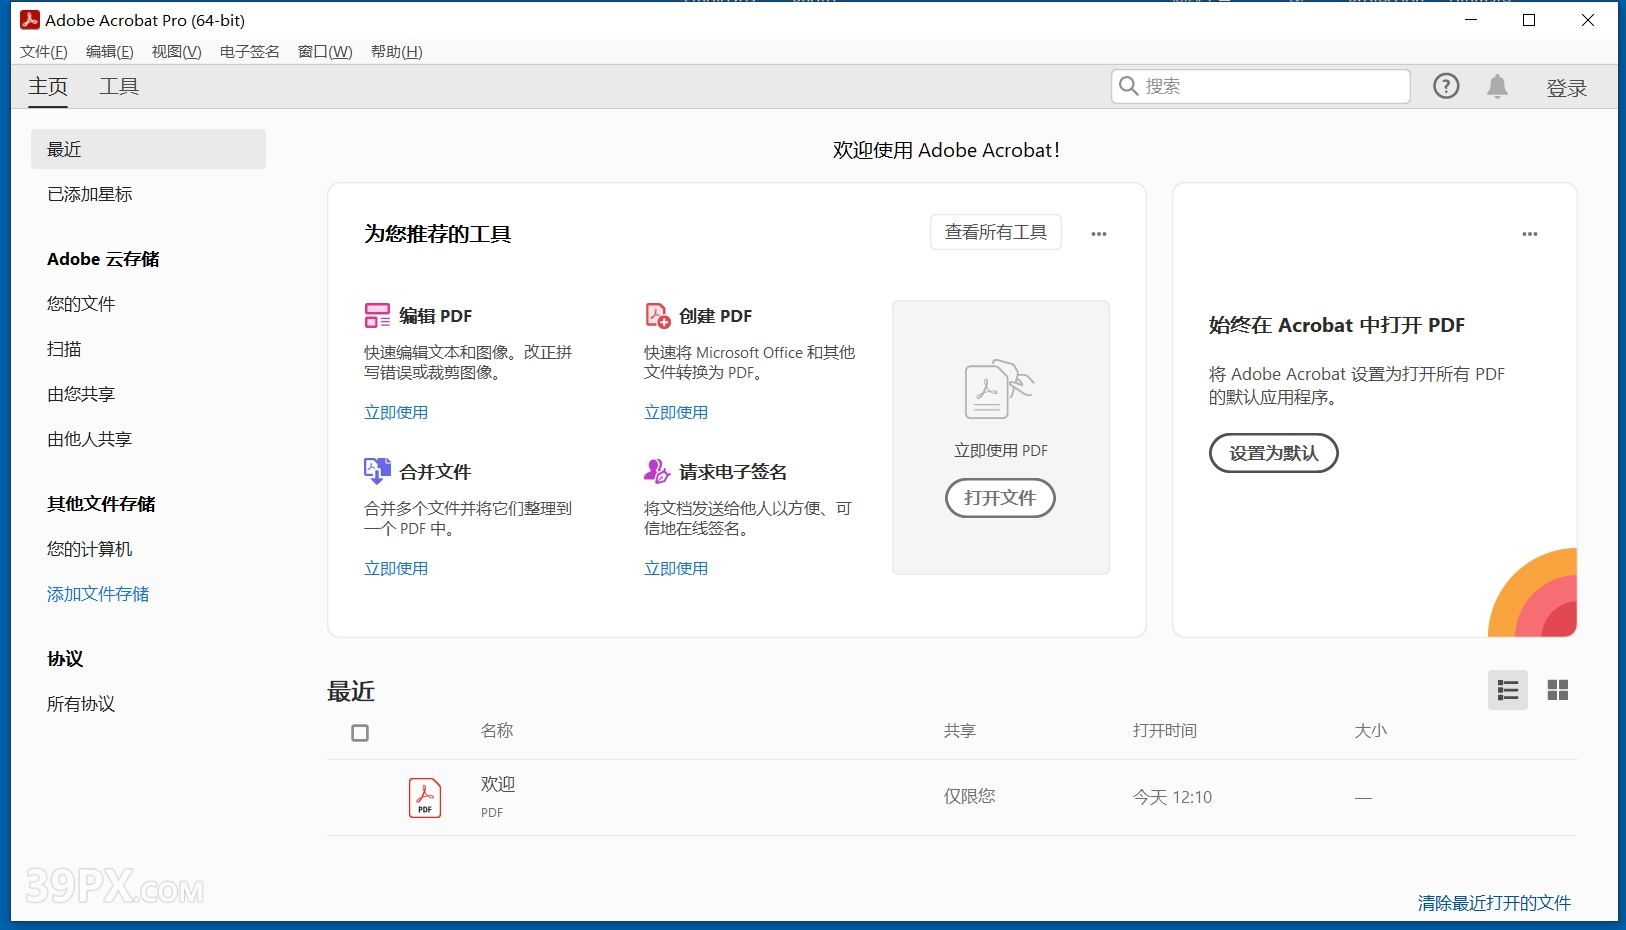The image size is (1626, 930).
Task: Click the magnifier icon in search box
Action: tap(1129, 86)
